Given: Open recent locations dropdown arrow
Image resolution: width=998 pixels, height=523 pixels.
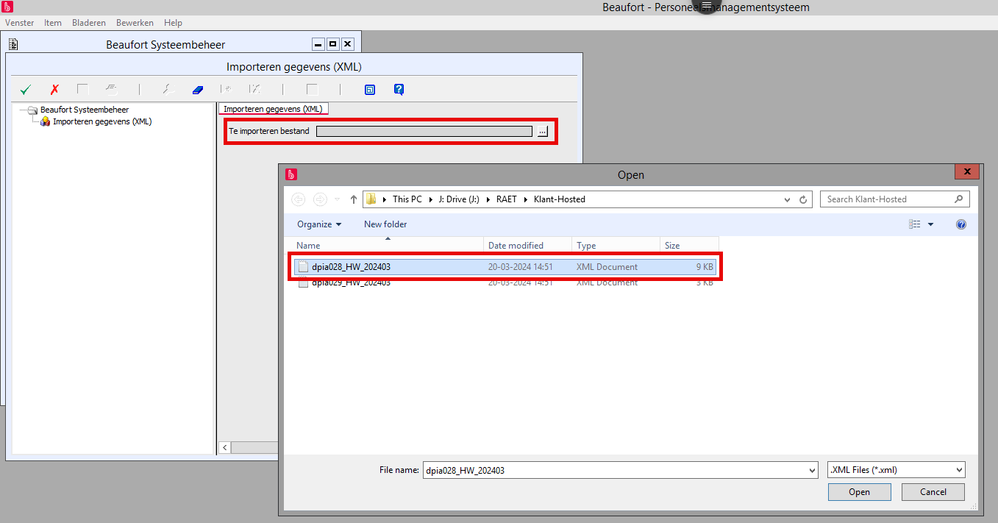Looking at the screenshot, I should click(337, 199).
